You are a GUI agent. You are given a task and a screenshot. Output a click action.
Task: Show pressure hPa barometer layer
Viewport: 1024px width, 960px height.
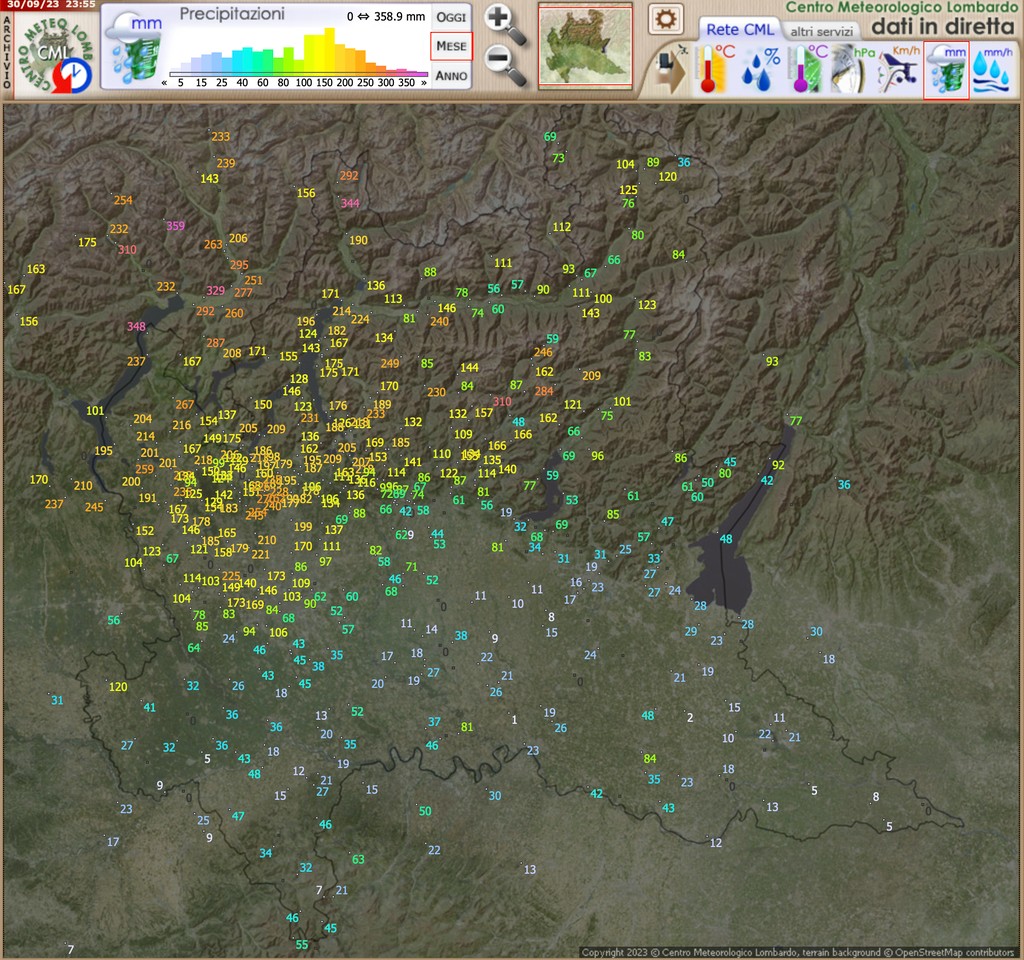click(x=852, y=69)
